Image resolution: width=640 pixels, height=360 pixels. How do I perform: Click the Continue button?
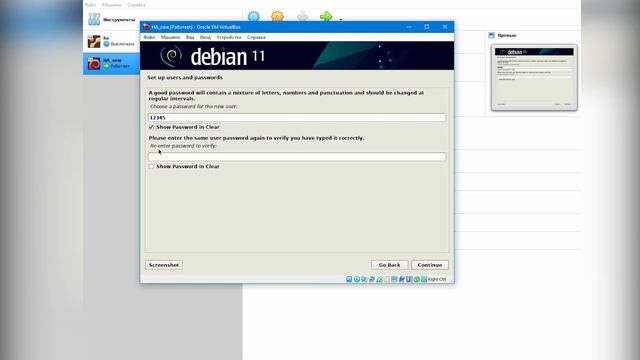tap(430, 265)
